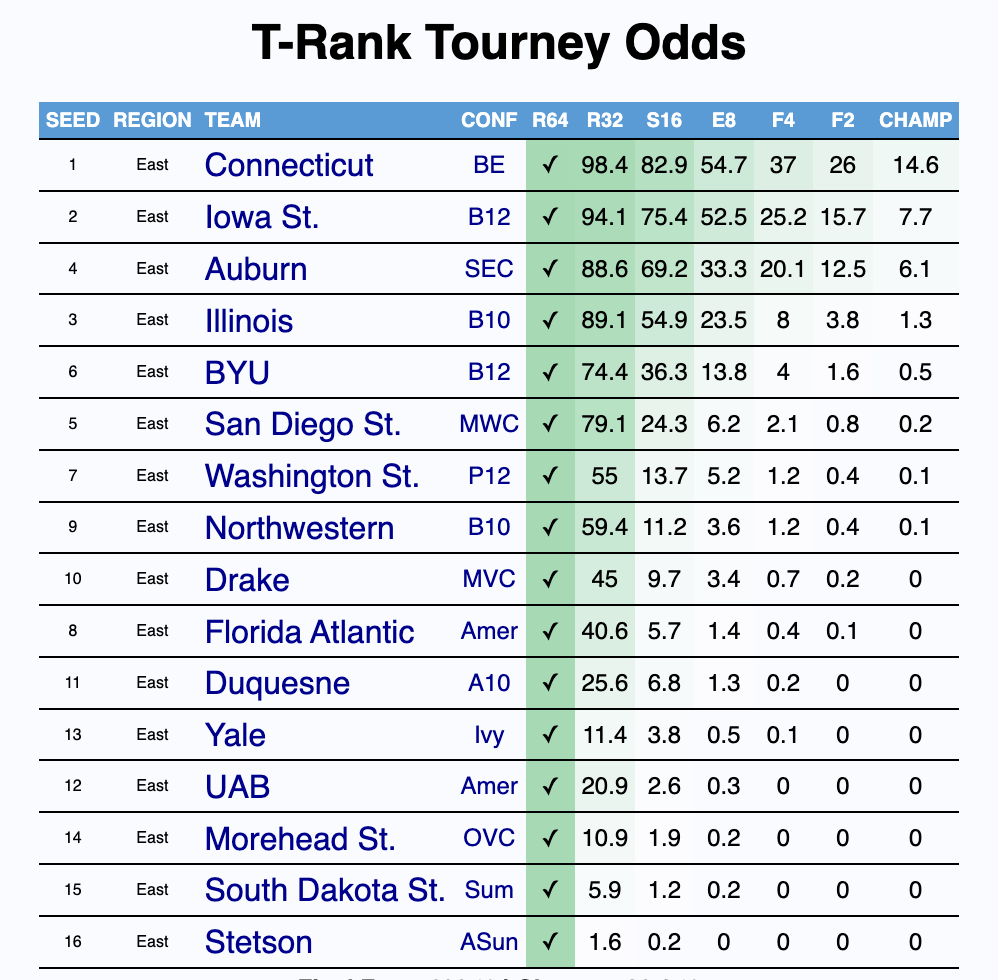The width and height of the screenshot is (998, 980).
Task: Click the ASun conference link
Action: 489,942
